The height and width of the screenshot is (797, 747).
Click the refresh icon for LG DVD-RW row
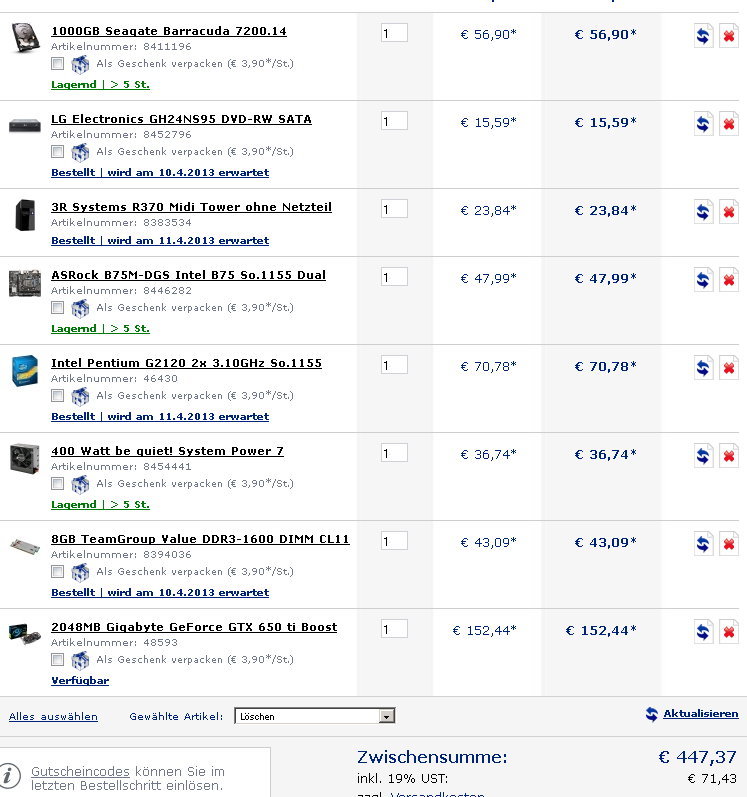click(x=703, y=124)
